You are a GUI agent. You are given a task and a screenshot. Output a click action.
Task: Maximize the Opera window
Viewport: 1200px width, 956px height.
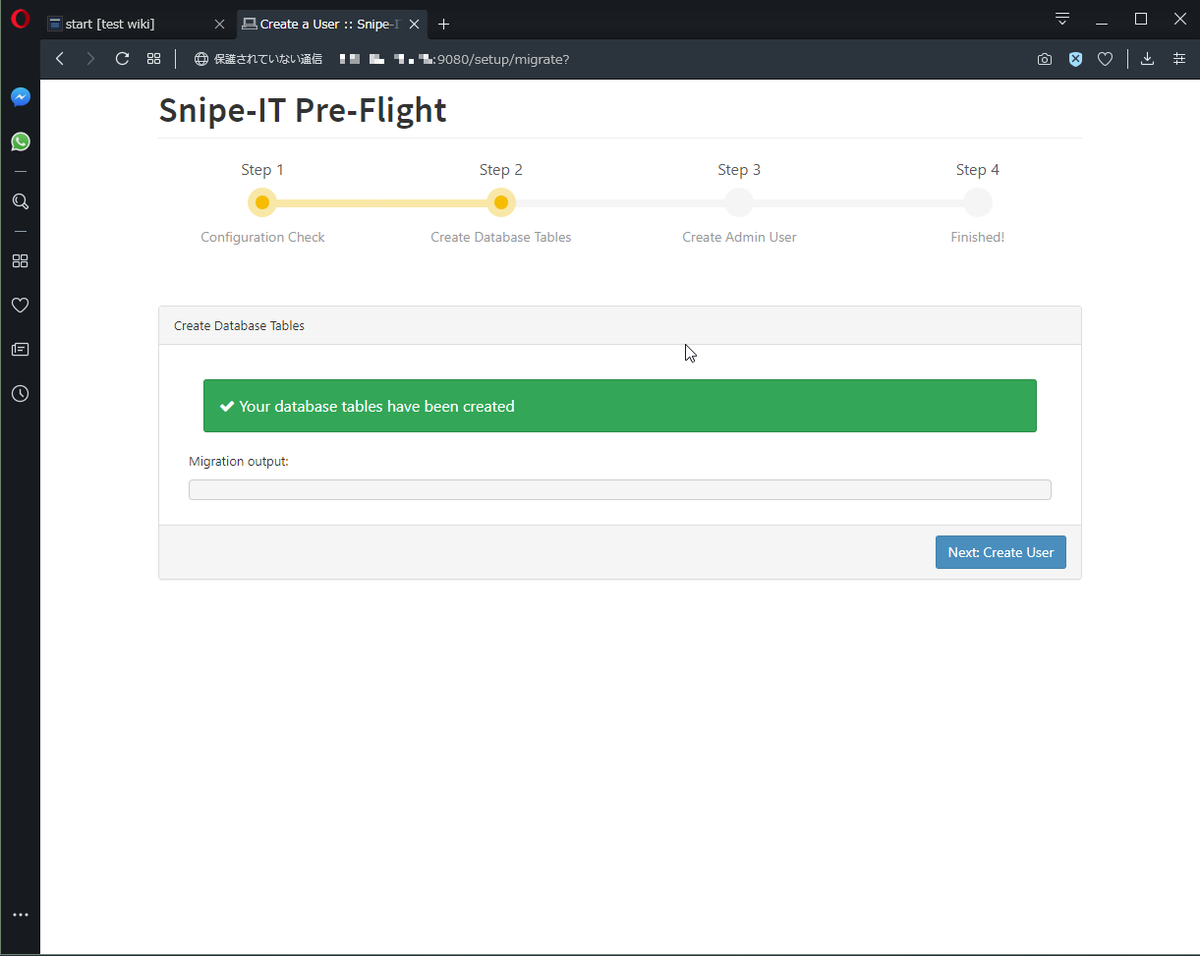coord(1140,20)
